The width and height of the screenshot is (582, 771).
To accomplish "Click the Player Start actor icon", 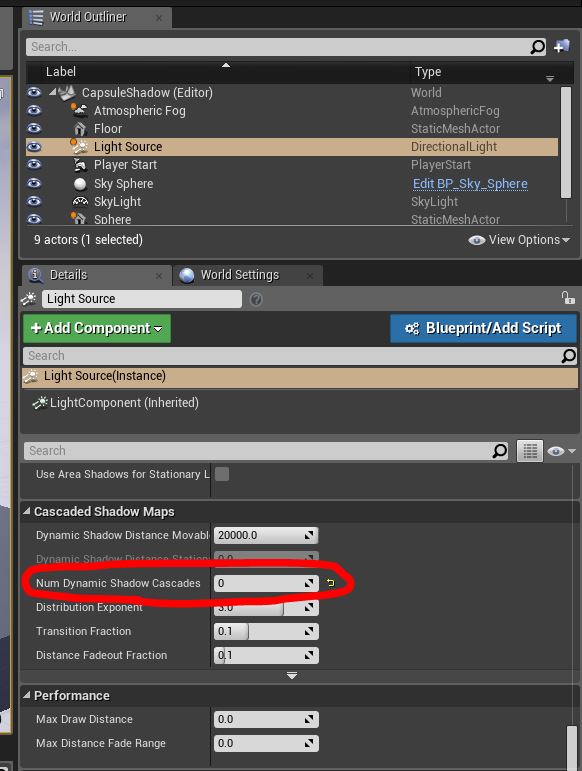I will point(80,165).
